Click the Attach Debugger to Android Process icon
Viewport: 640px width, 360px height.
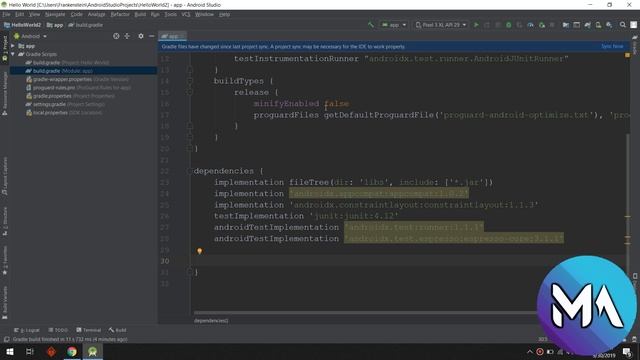(542, 25)
